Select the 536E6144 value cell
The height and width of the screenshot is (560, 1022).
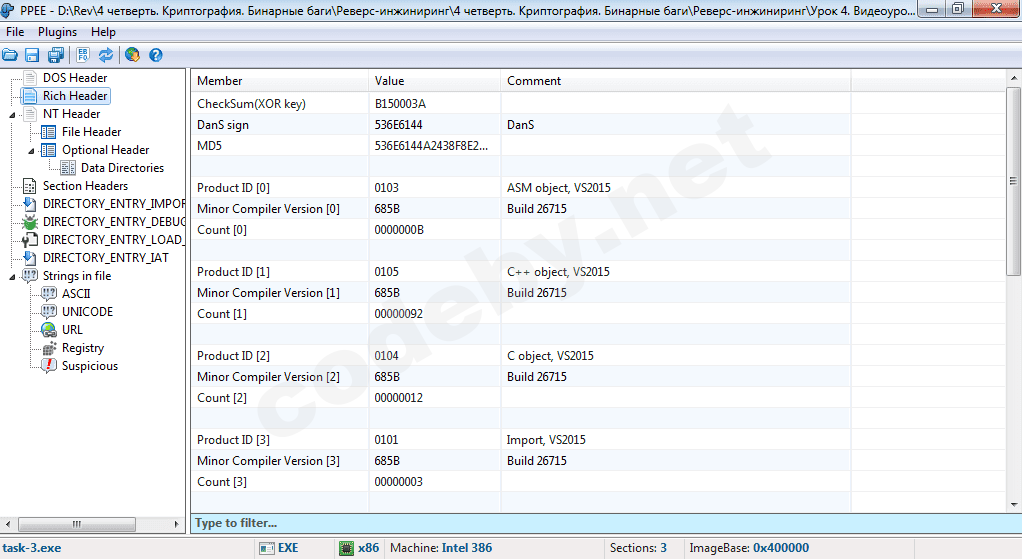tap(435, 125)
